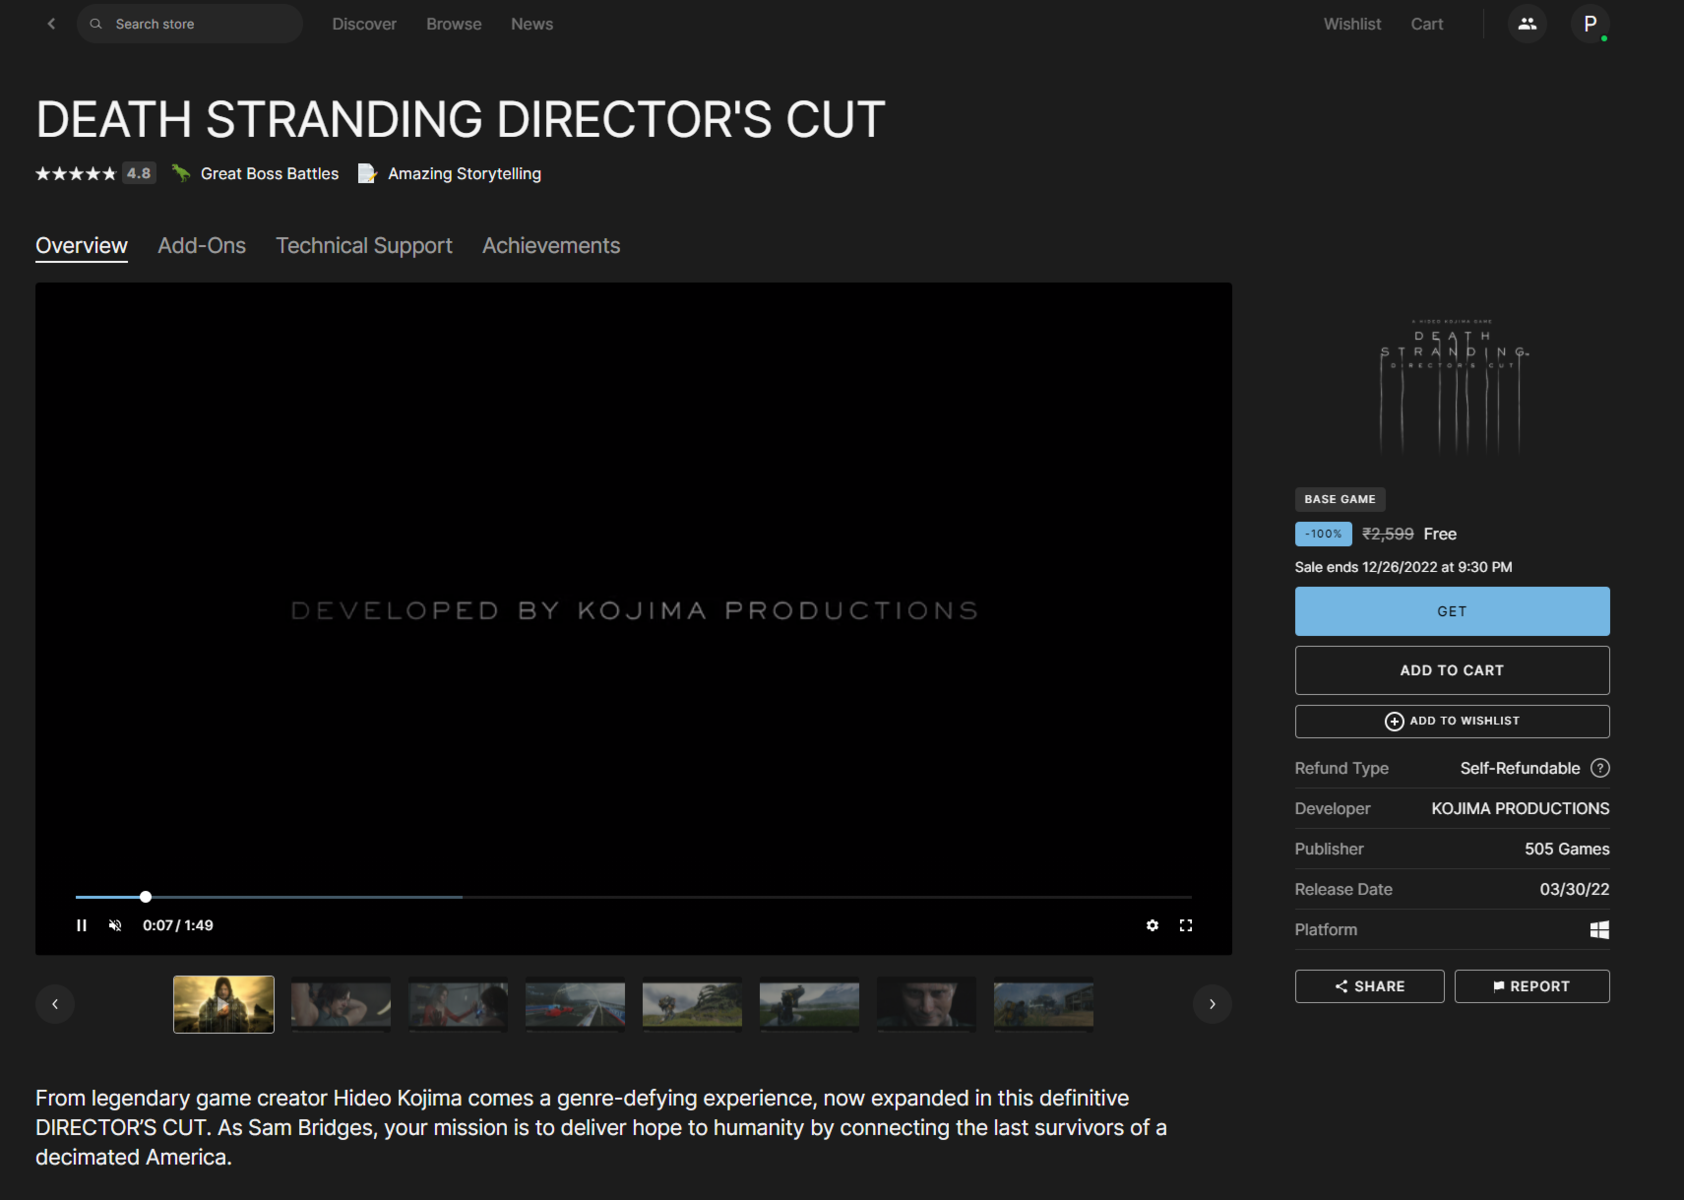Click the SHARE button
This screenshot has width=1684, height=1200.
point(1369,986)
